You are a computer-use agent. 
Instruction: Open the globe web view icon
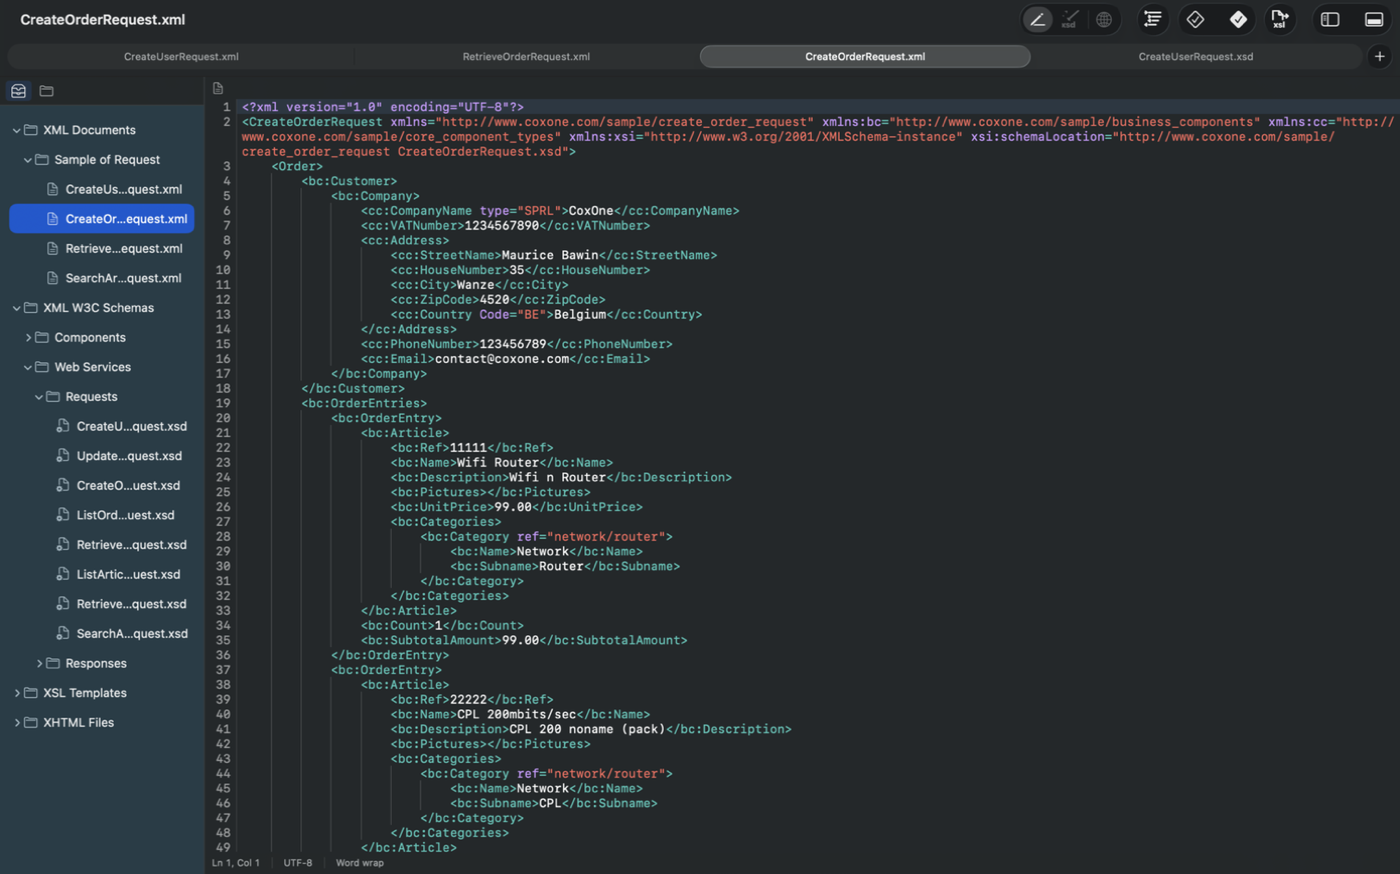point(1104,19)
